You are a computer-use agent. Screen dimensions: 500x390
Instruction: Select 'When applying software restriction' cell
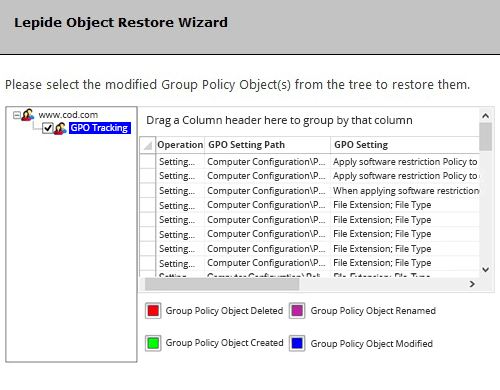click(405, 191)
